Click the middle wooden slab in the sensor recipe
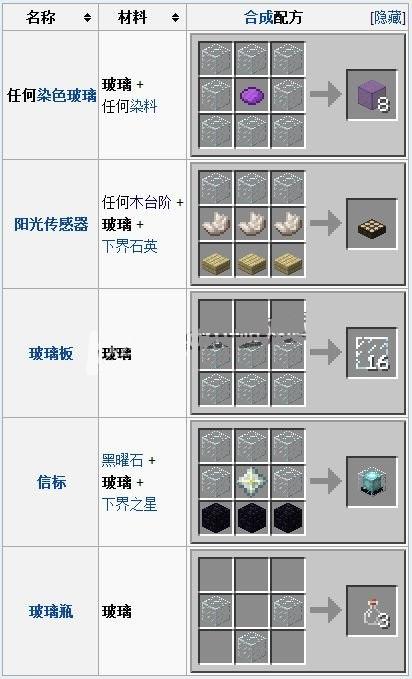Screen dimensions: 412x679 coord(252,260)
